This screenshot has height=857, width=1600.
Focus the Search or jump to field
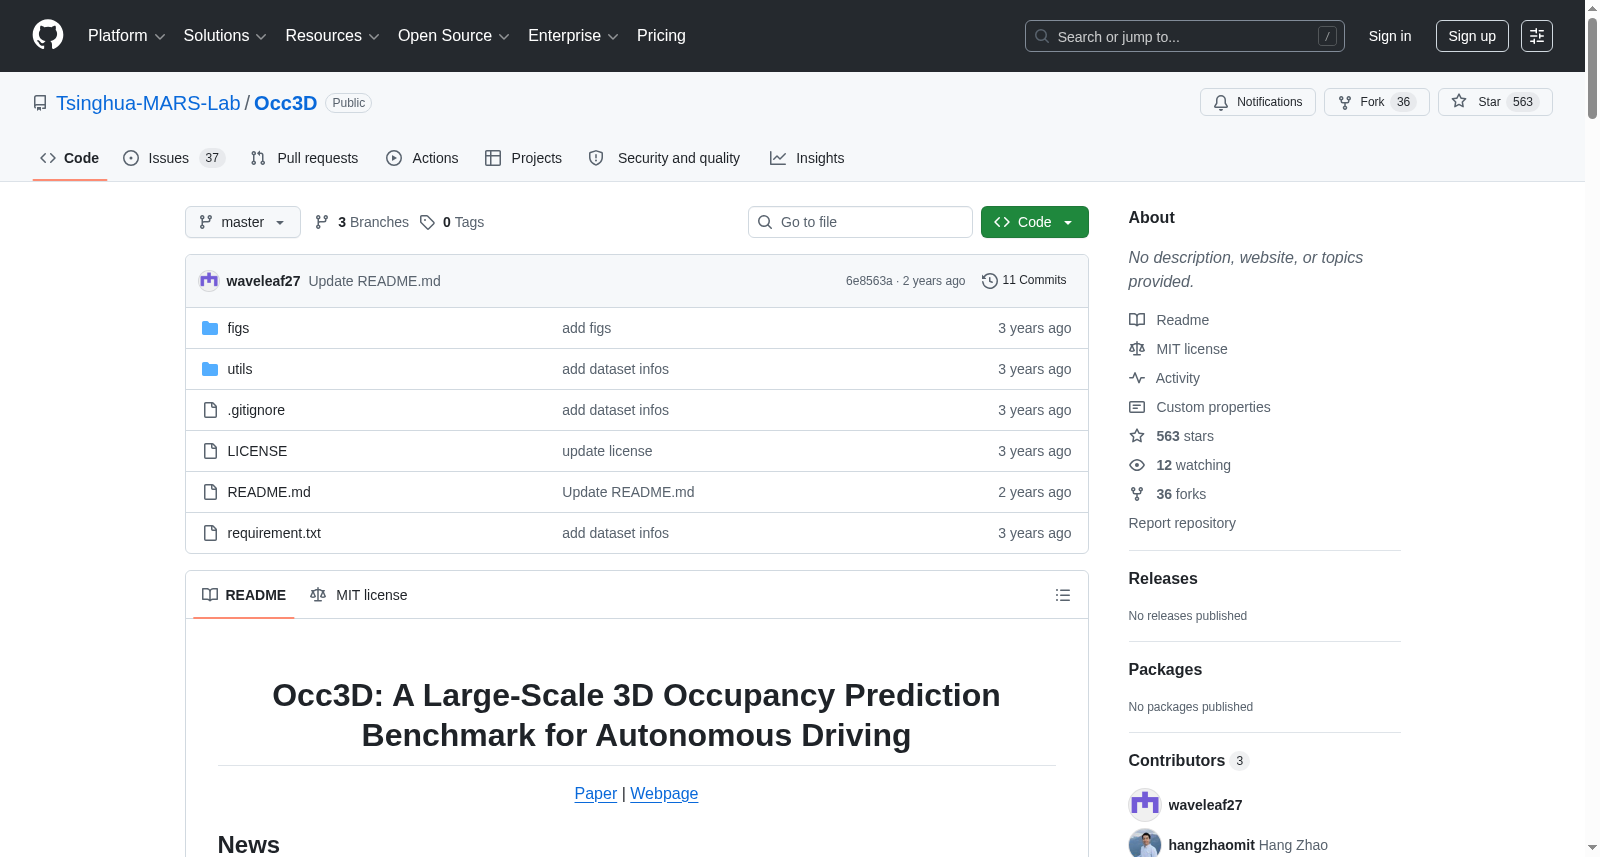click(x=1185, y=36)
